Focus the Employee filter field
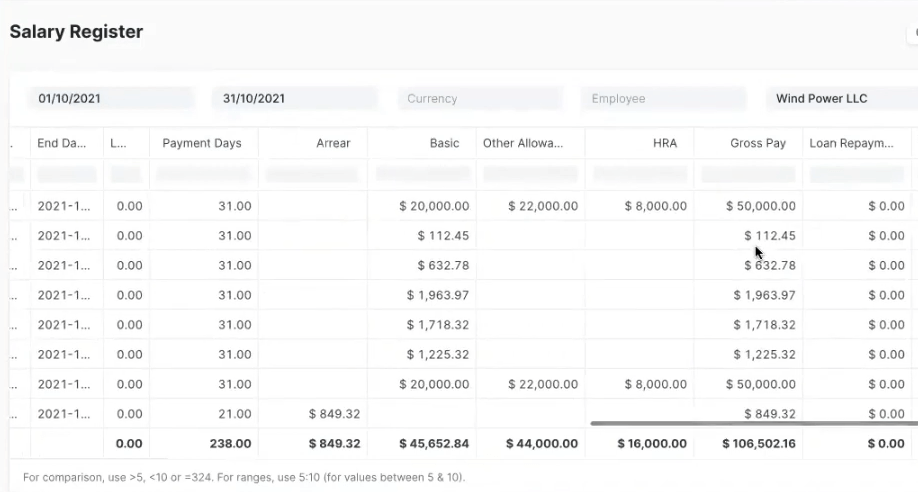918x492 pixels. click(663, 98)
